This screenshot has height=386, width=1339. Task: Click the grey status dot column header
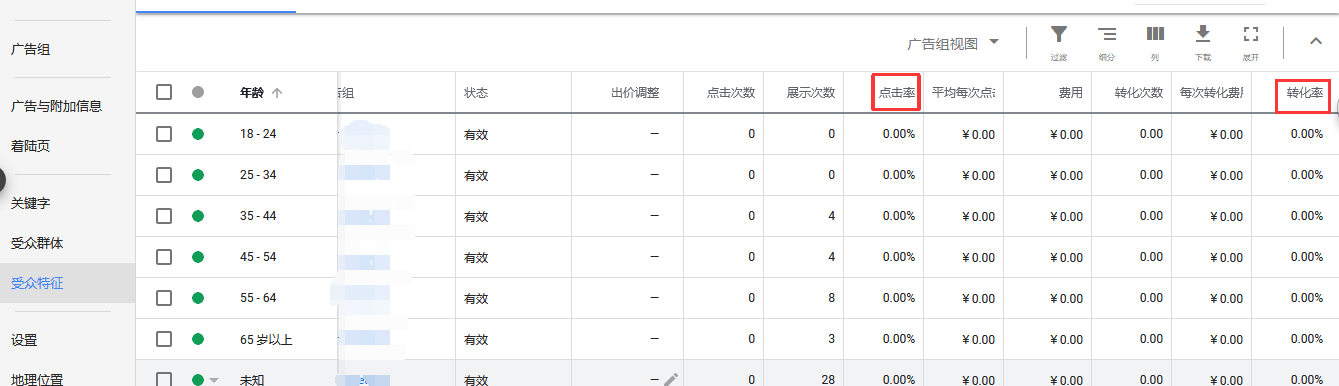tap(198, 92)
